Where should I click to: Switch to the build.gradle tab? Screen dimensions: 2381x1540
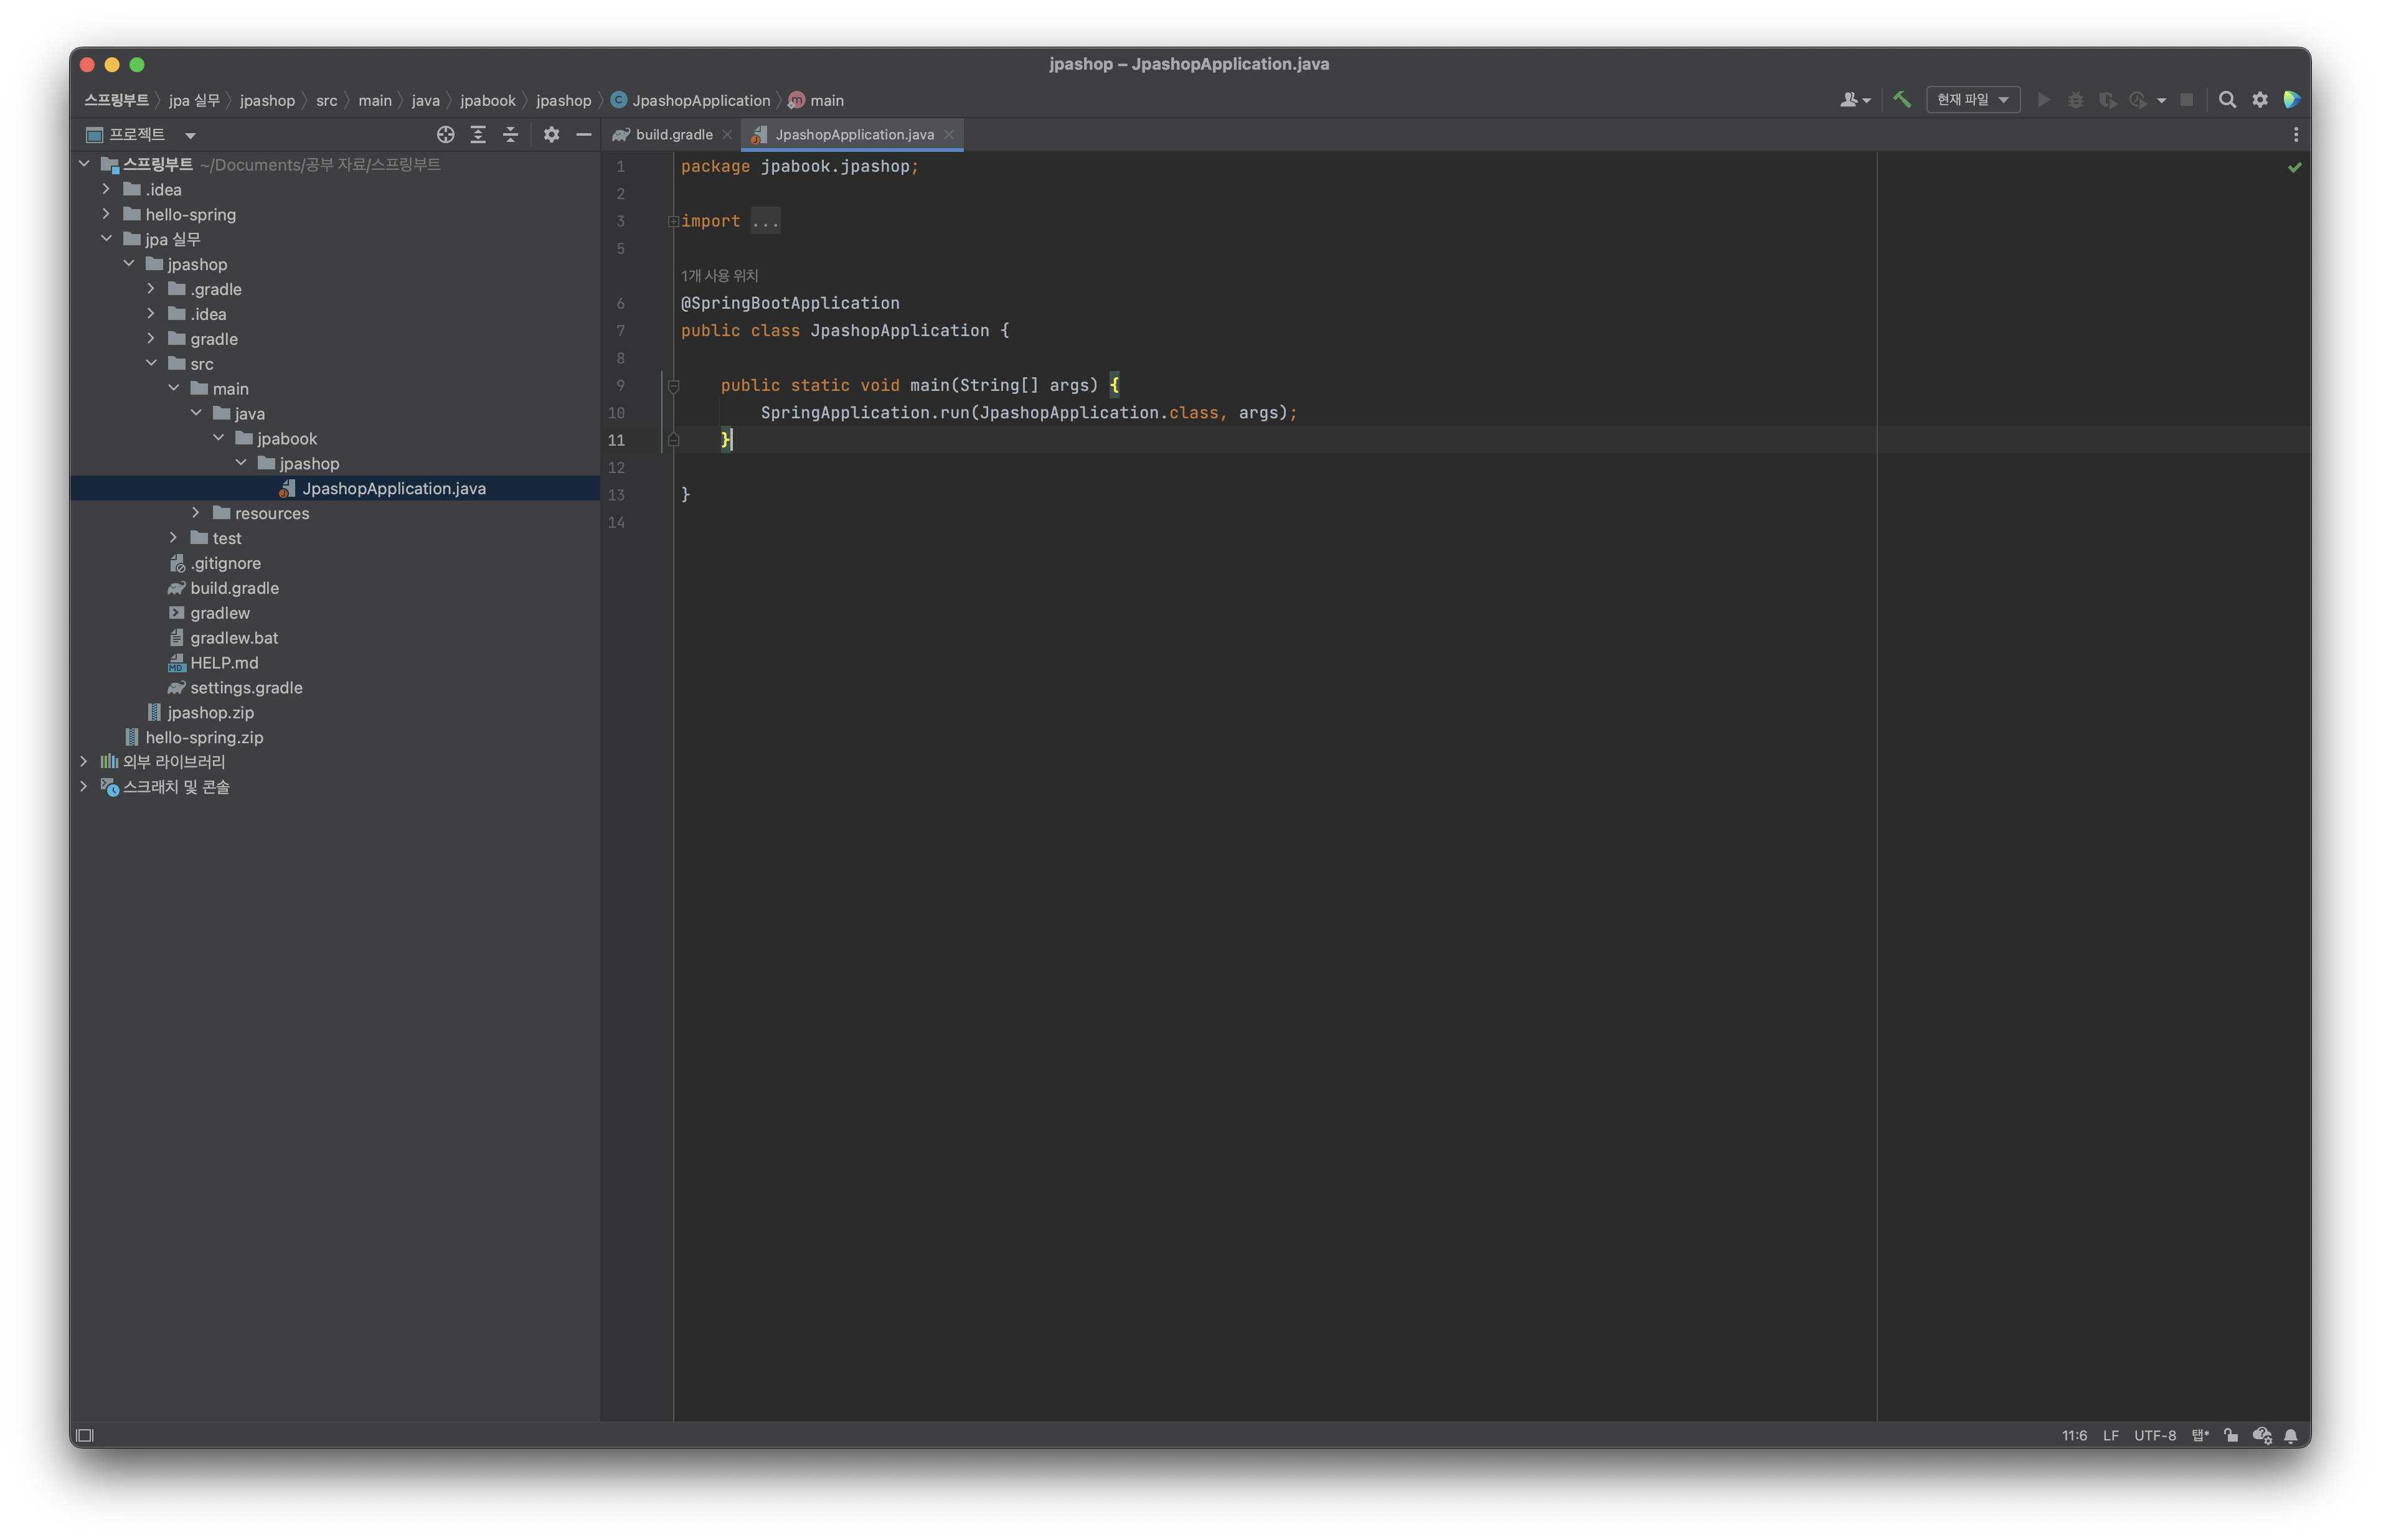tap(673, 134)
